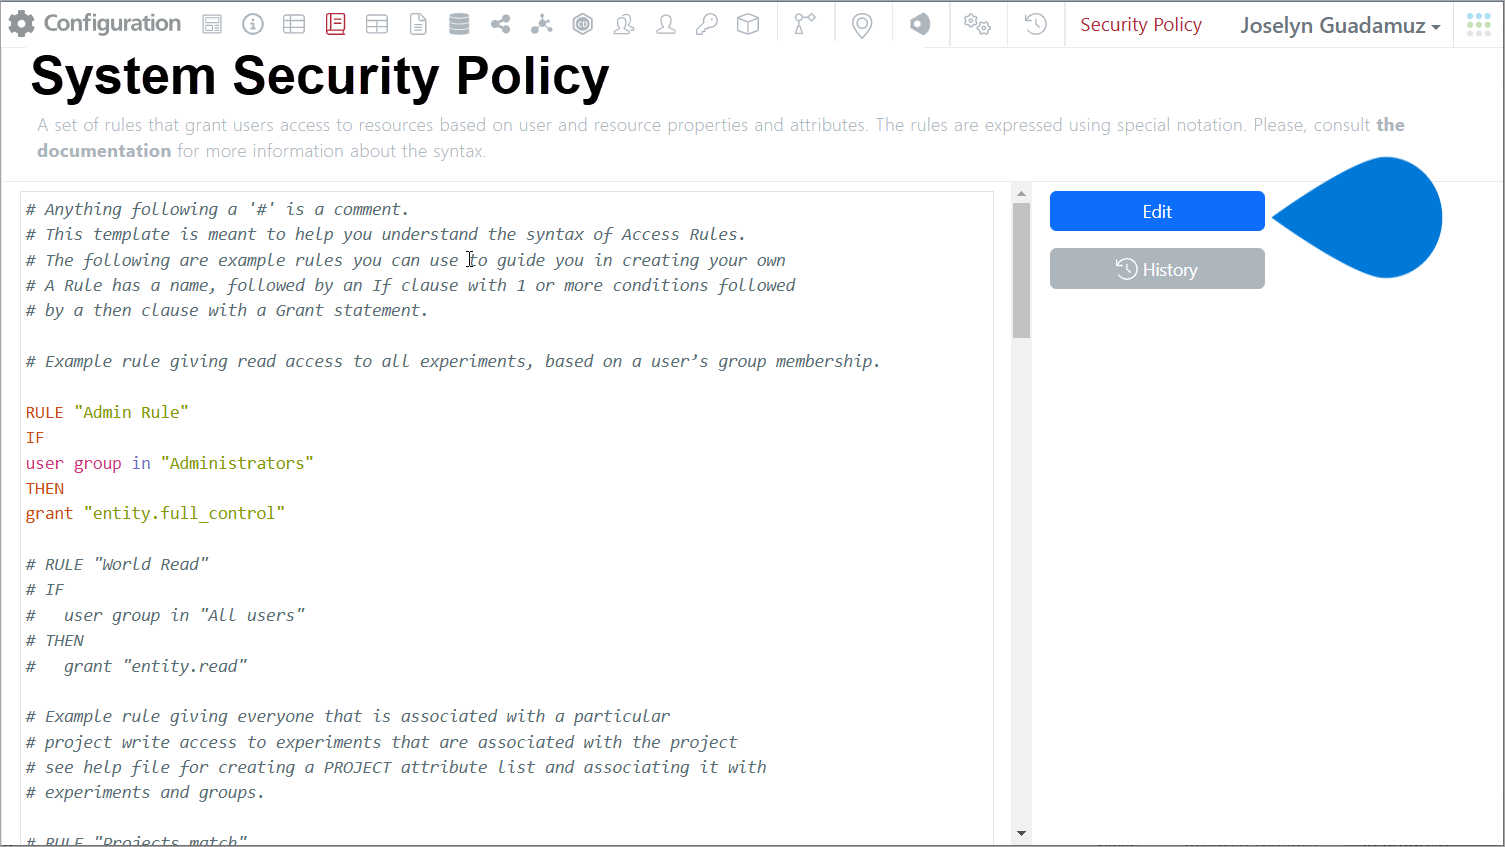Open the filled hexagon tag icon
The height and width of the screenshot is (847, 1505).
point(920,25)
